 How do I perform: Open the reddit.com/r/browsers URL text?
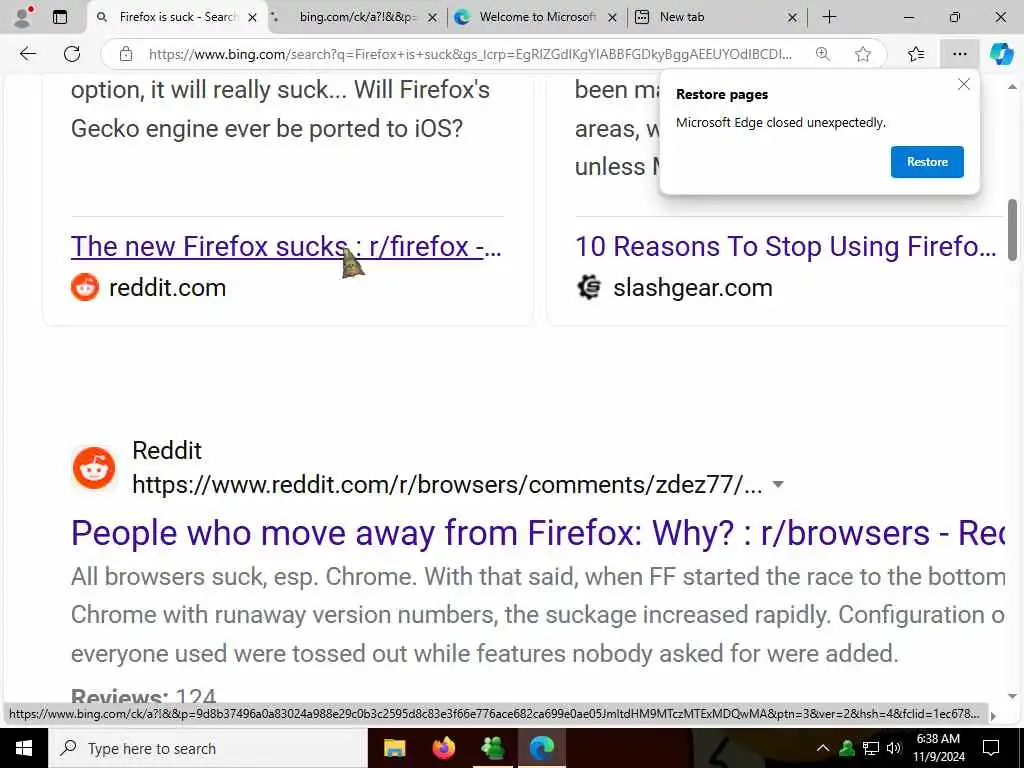point(447,485)
